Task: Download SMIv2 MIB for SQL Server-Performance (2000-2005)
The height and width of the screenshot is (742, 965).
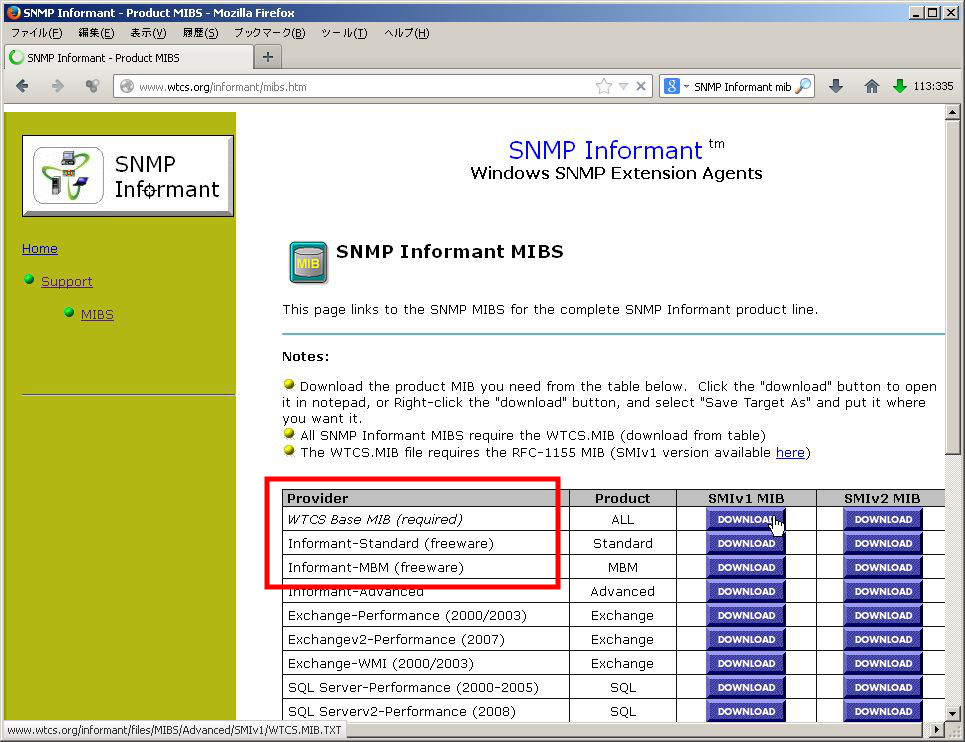Action: pos(883,687)
